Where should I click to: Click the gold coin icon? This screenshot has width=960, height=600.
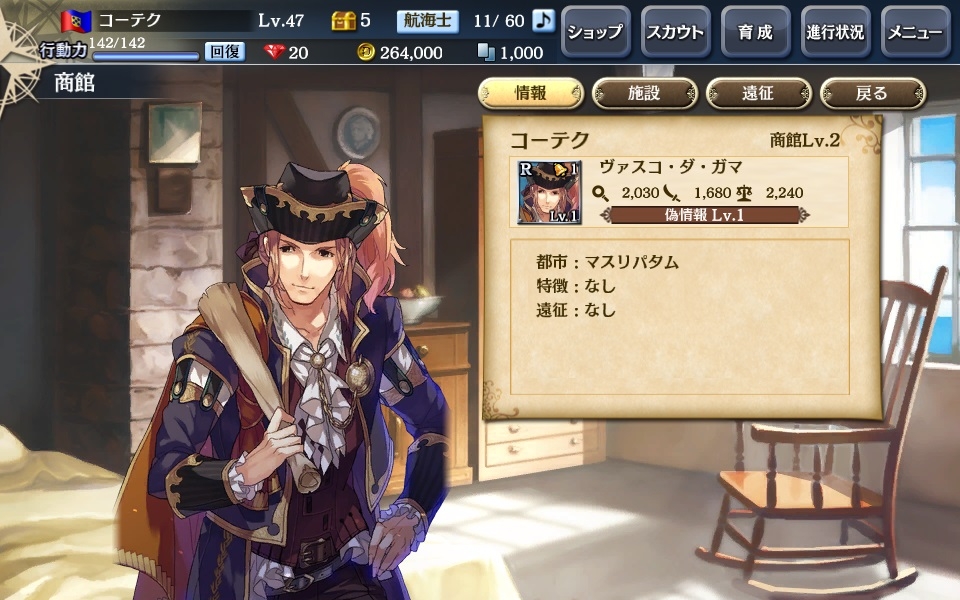coord(366,52)
